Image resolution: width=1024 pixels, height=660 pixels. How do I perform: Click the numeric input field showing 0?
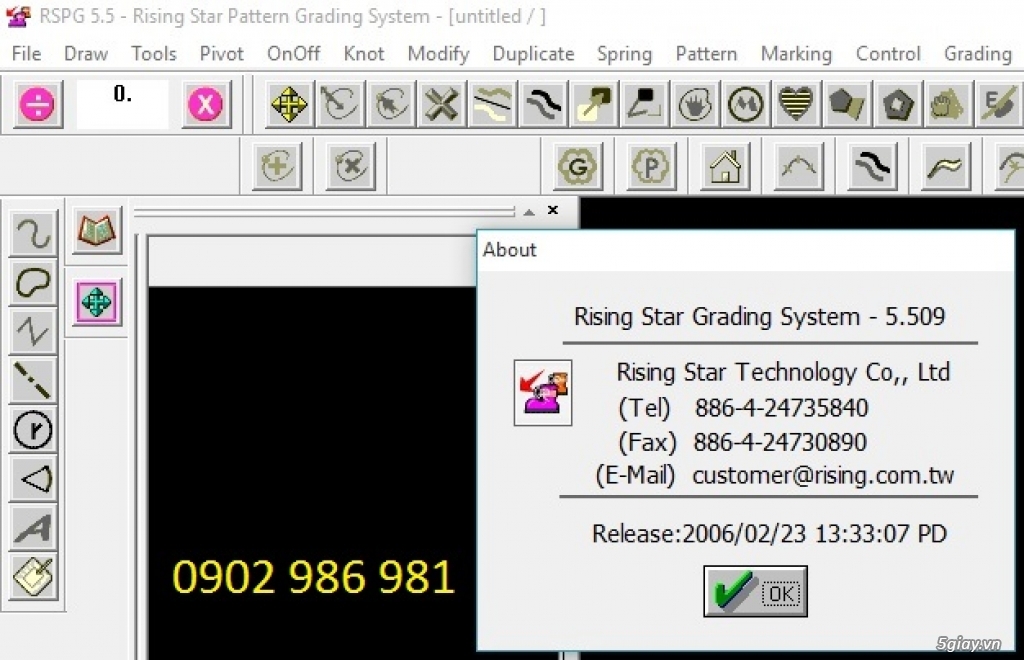click(x=122, y=103)
